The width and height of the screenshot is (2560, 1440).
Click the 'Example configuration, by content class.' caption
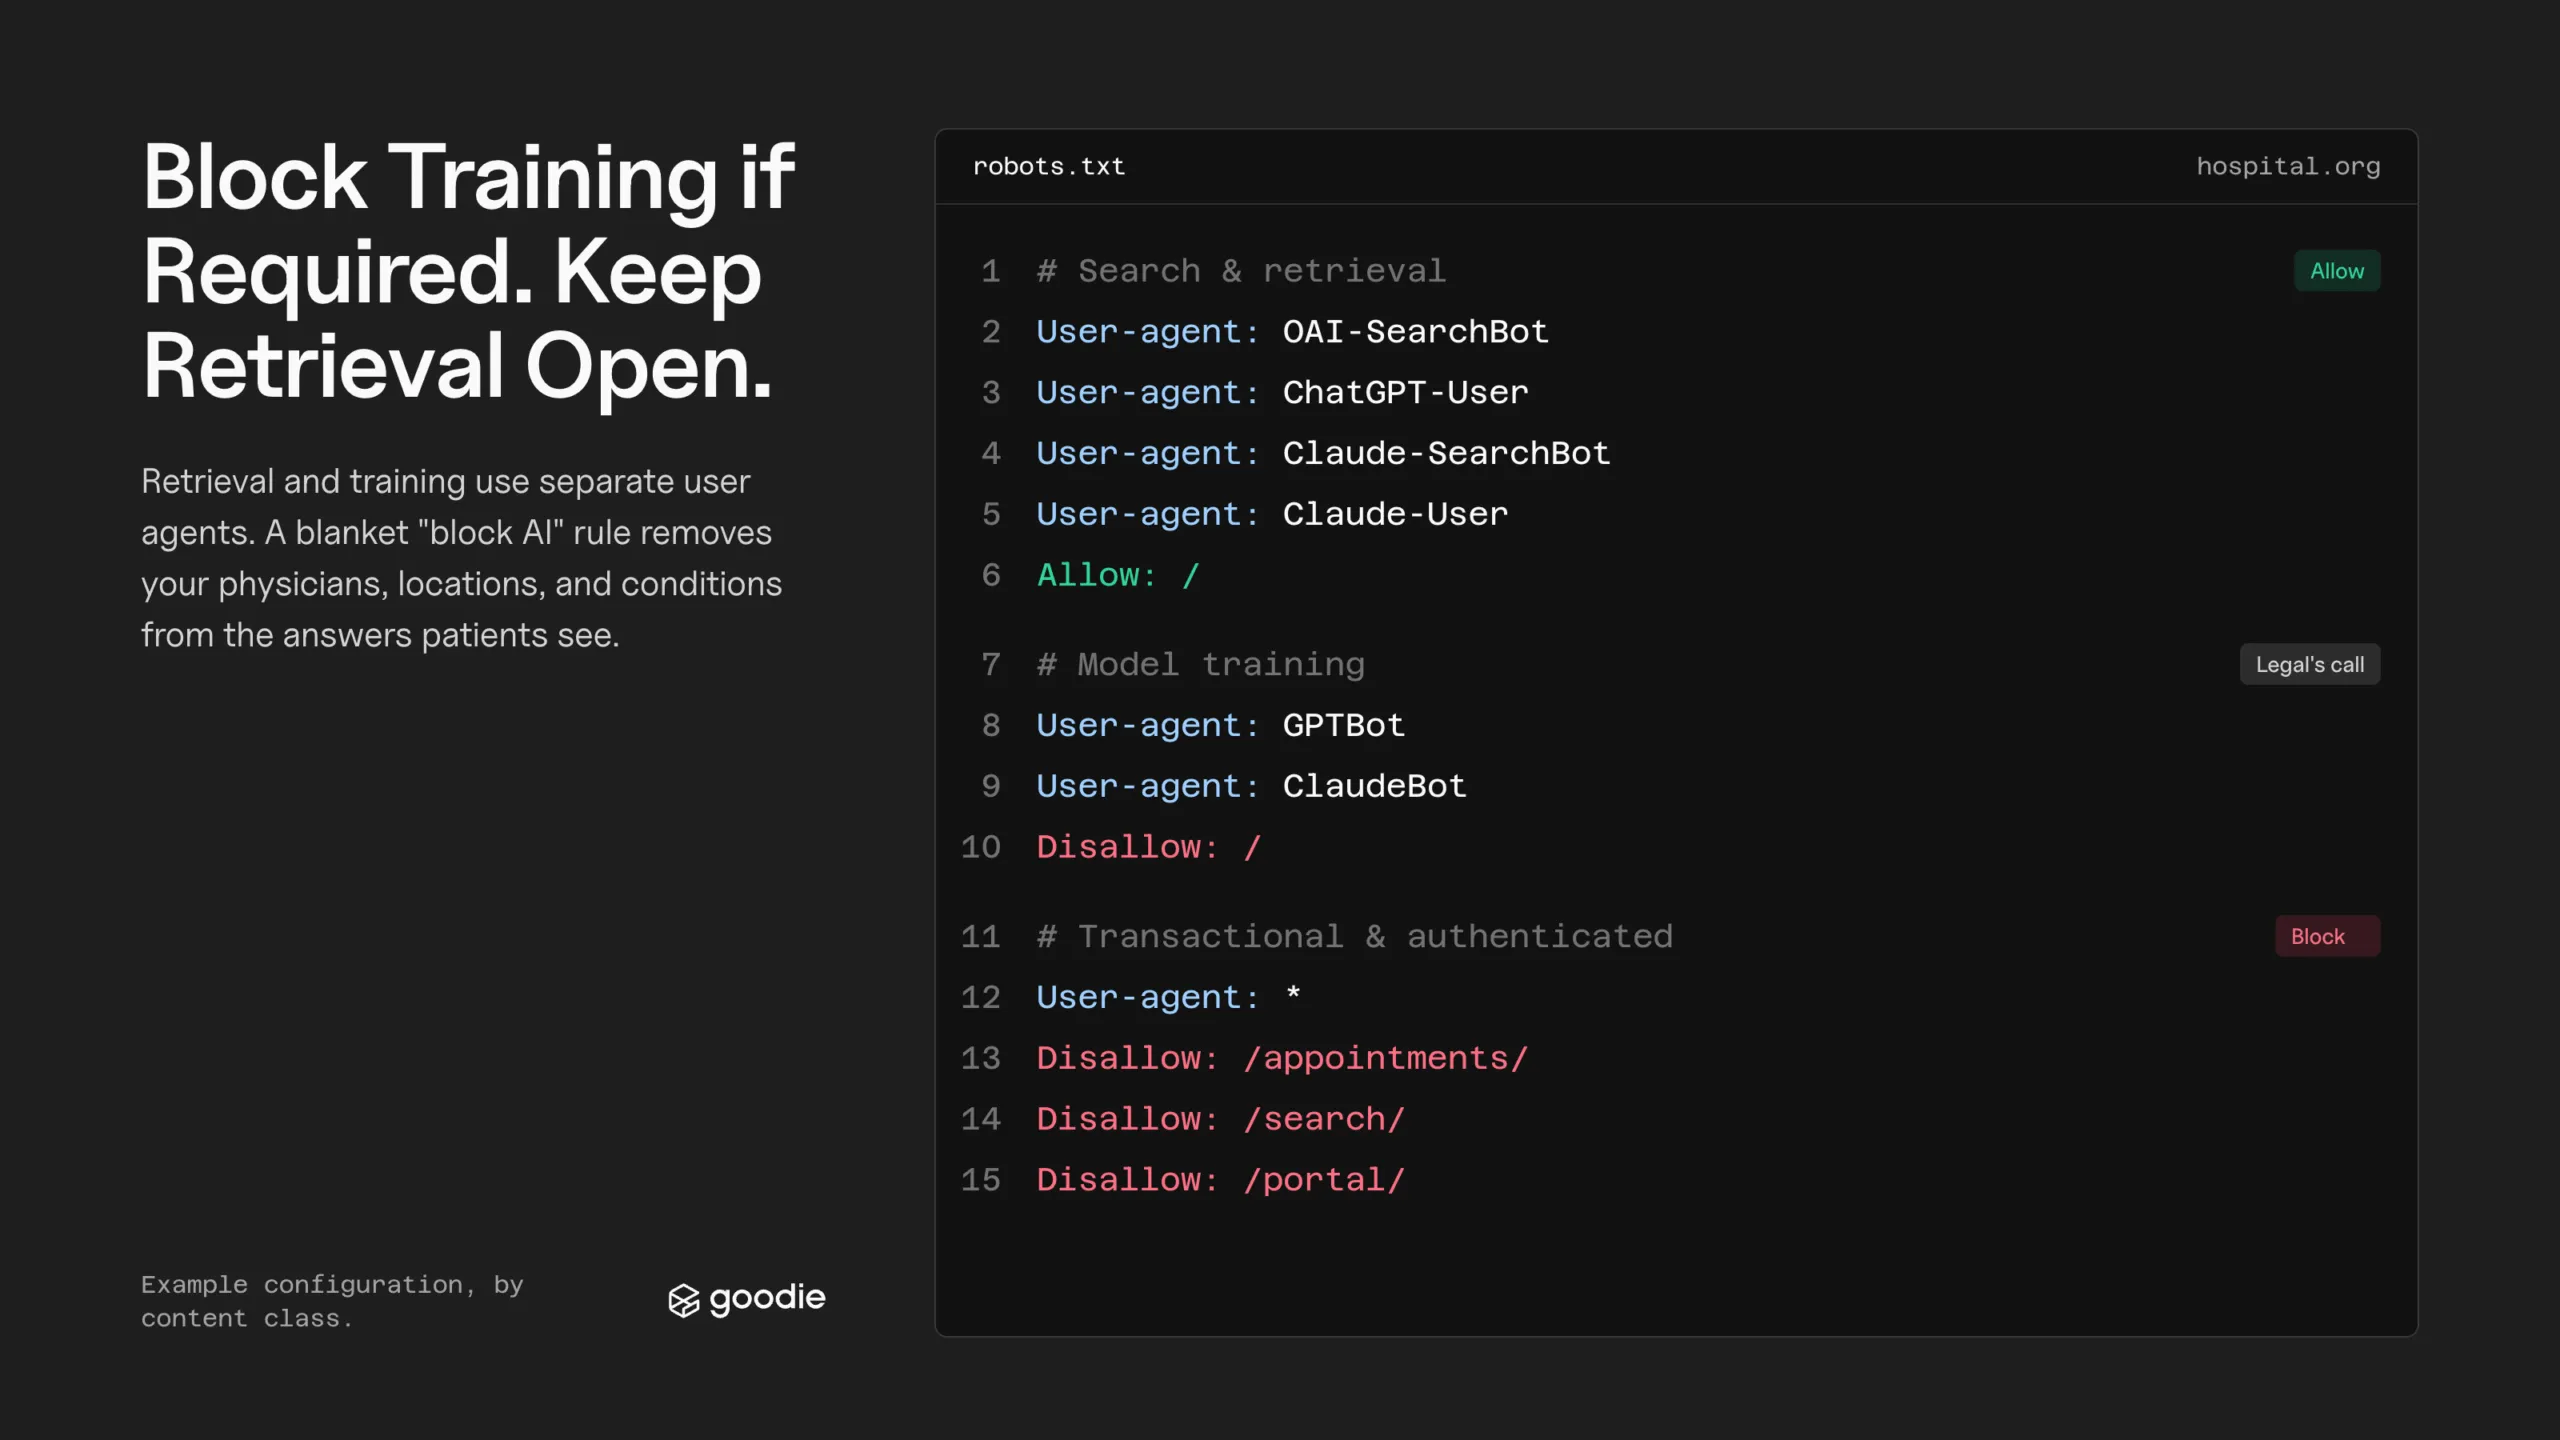[x=332, y=1301]
